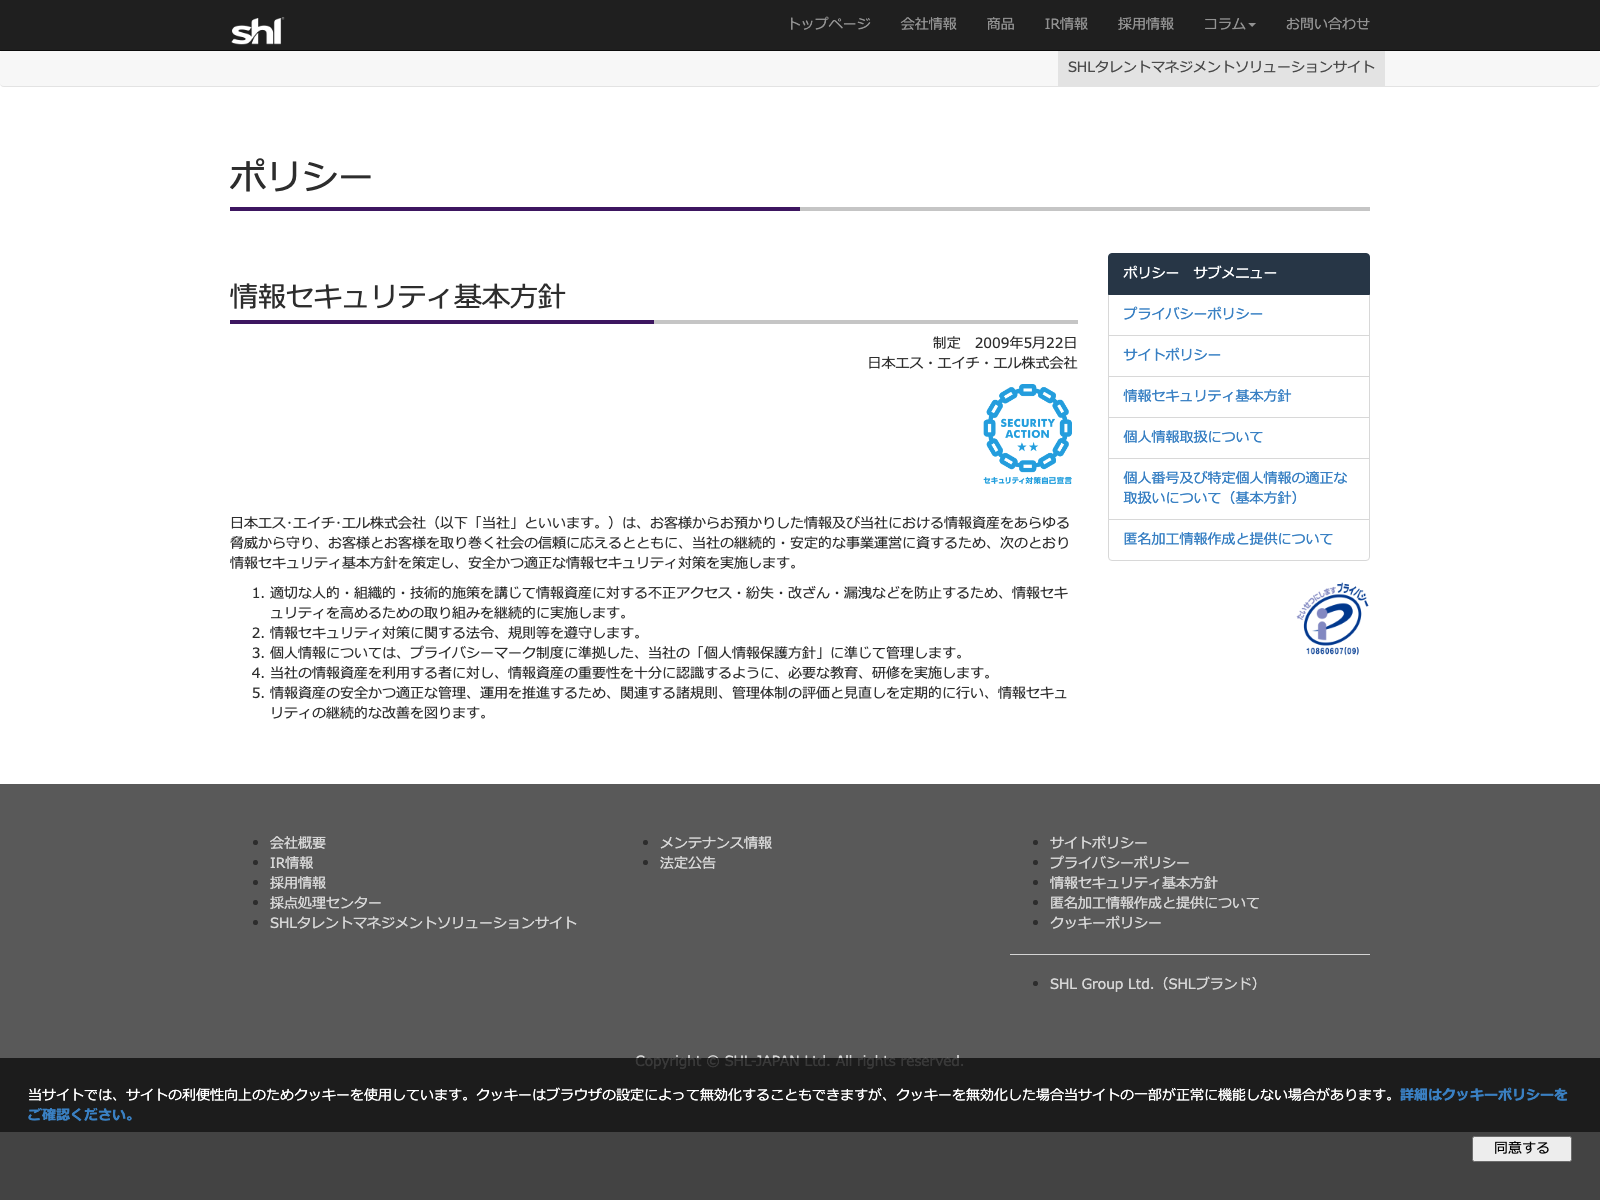Viewport: 1600px width, 1200px height.
Task: Open SHLタレントマネジメントソリューションサイト header button
Action: [1221, 67]
